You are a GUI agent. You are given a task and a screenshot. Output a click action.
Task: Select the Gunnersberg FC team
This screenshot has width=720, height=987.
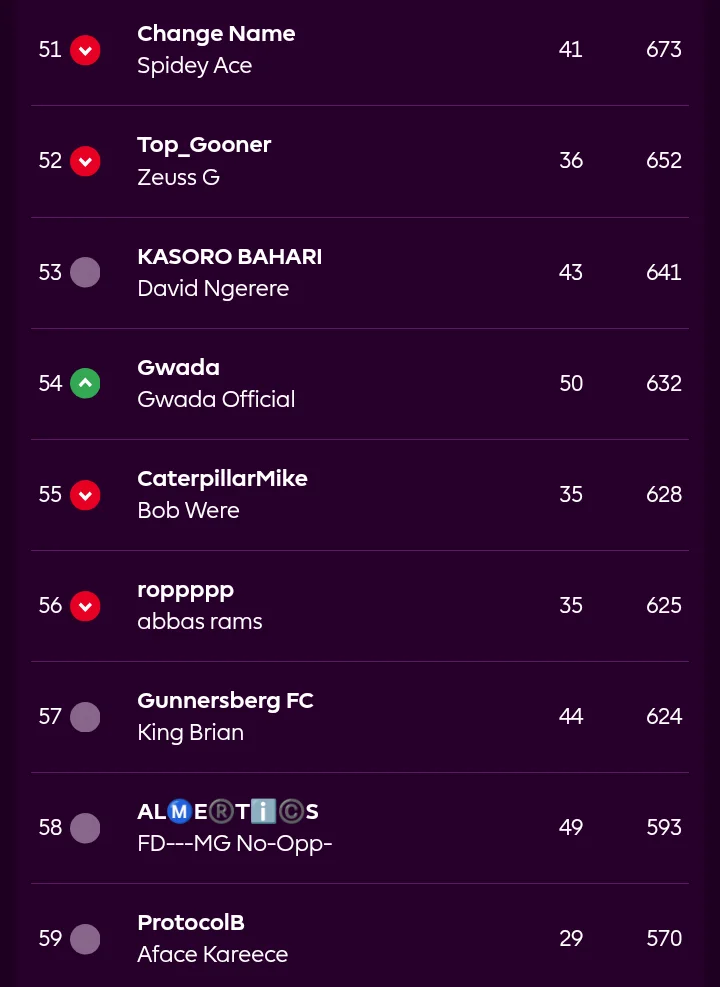225,701
